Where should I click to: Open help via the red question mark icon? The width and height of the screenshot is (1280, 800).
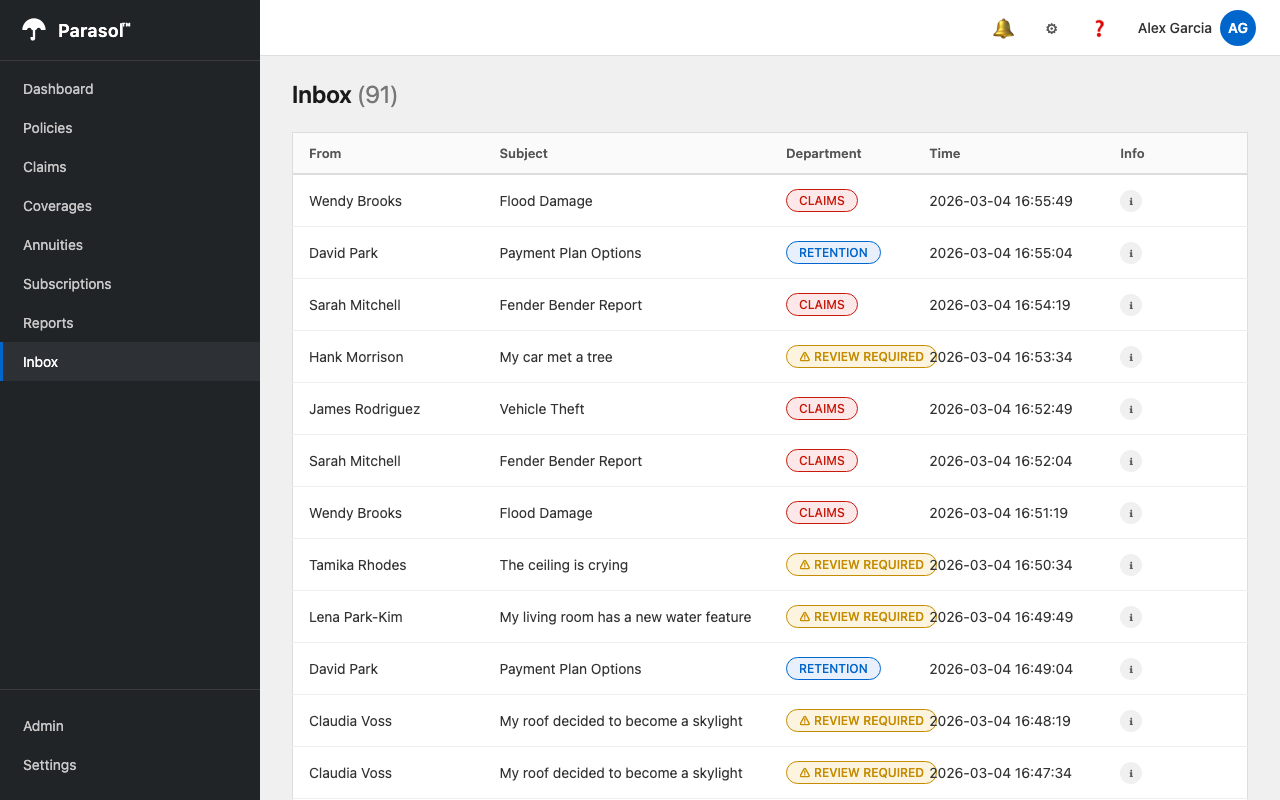[1099, 28]
